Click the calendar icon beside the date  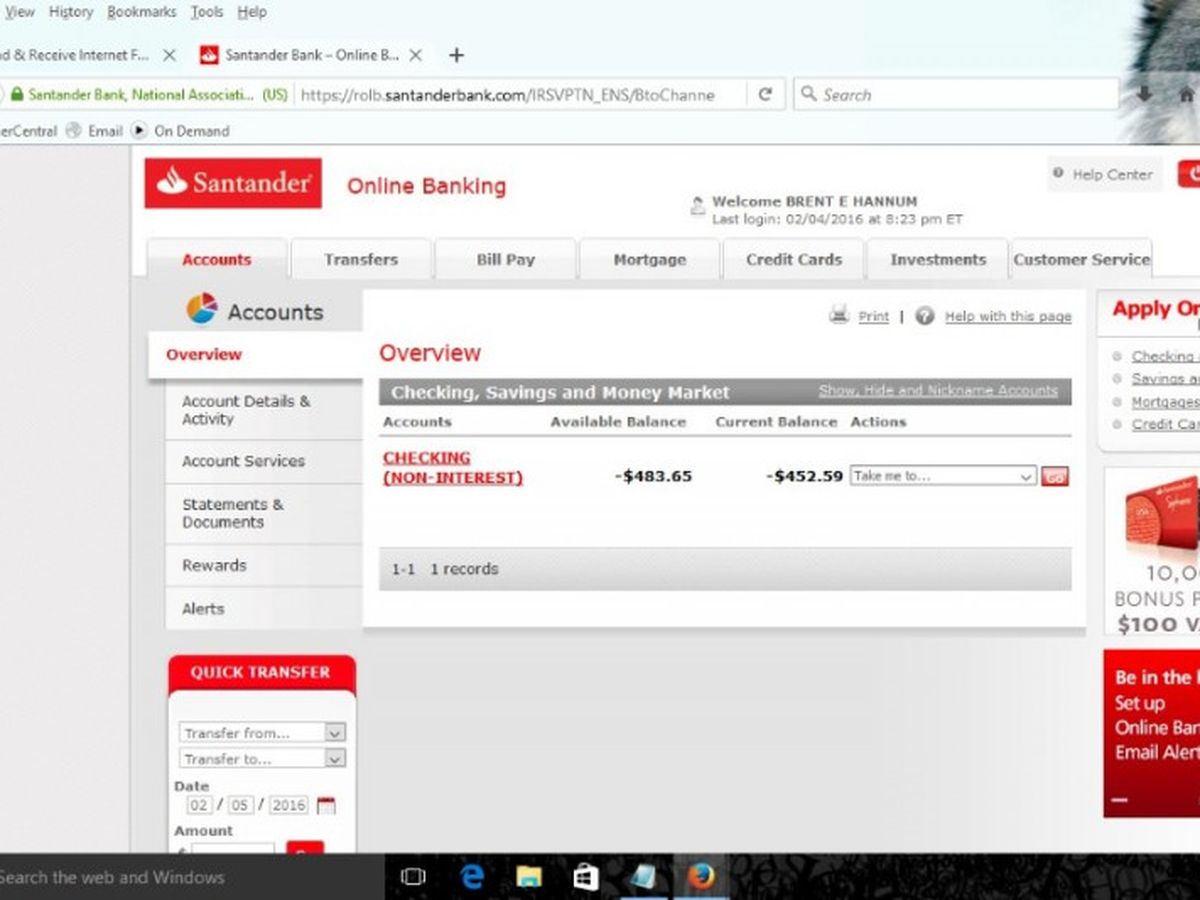point(326,805)
